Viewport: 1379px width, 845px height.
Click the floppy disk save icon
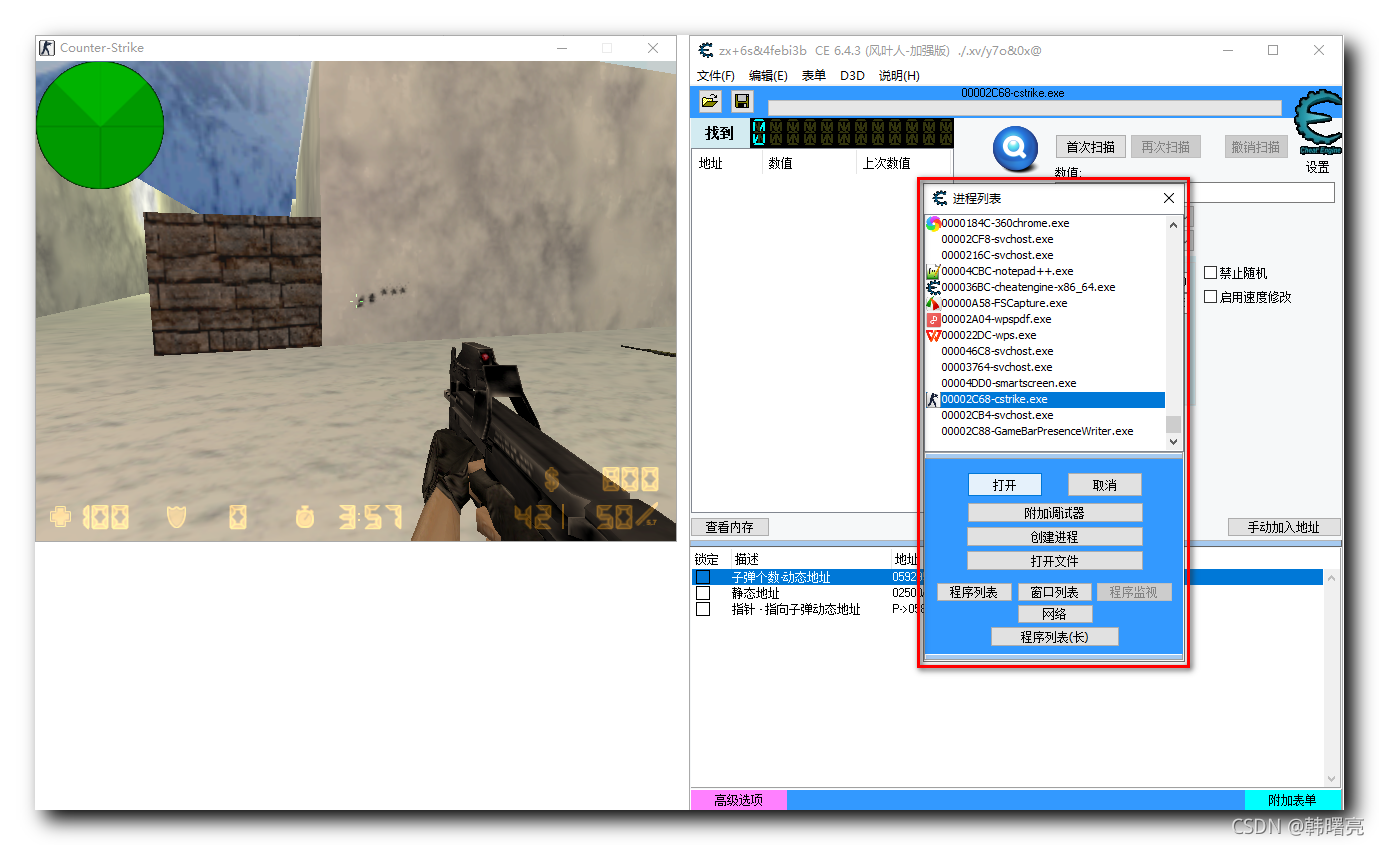click(x=741, y=101)
